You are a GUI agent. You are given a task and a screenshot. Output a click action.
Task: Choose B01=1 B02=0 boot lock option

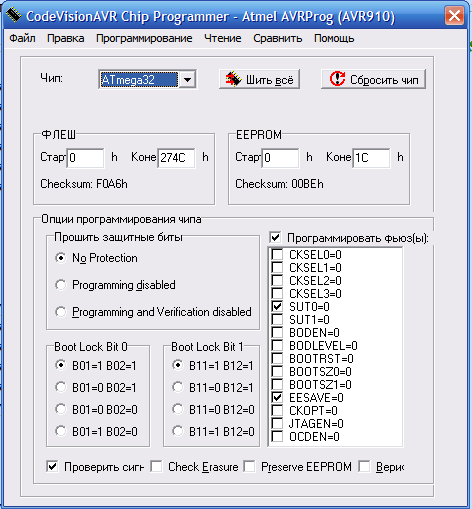61,431
